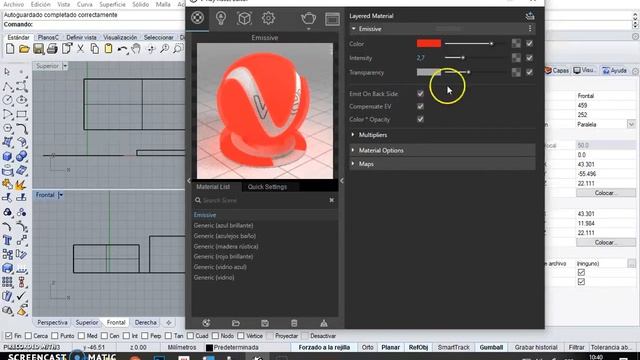The width and height of the screenshot is (640, 360).
Task: Collapse the right panel arrow beside preview
Action: (x=342, y=180)
